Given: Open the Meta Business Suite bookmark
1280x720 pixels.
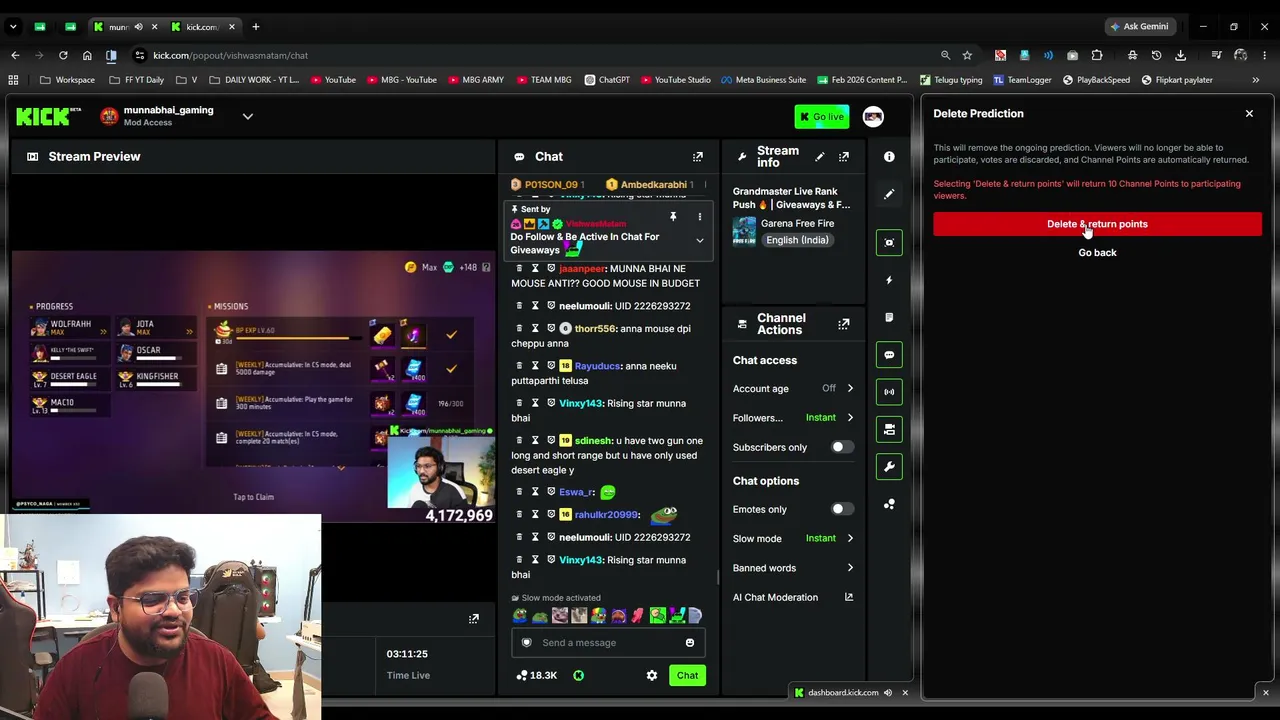Looking at the screenshot, I should (x=763, y=80).
